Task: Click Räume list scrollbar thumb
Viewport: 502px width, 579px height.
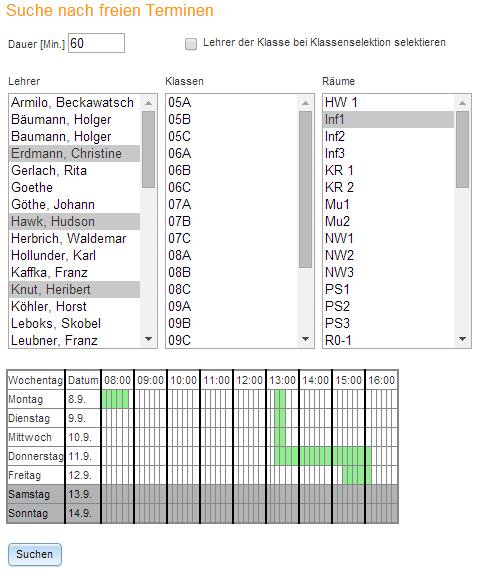Action: pyautogui.click(x=462, y=150)
